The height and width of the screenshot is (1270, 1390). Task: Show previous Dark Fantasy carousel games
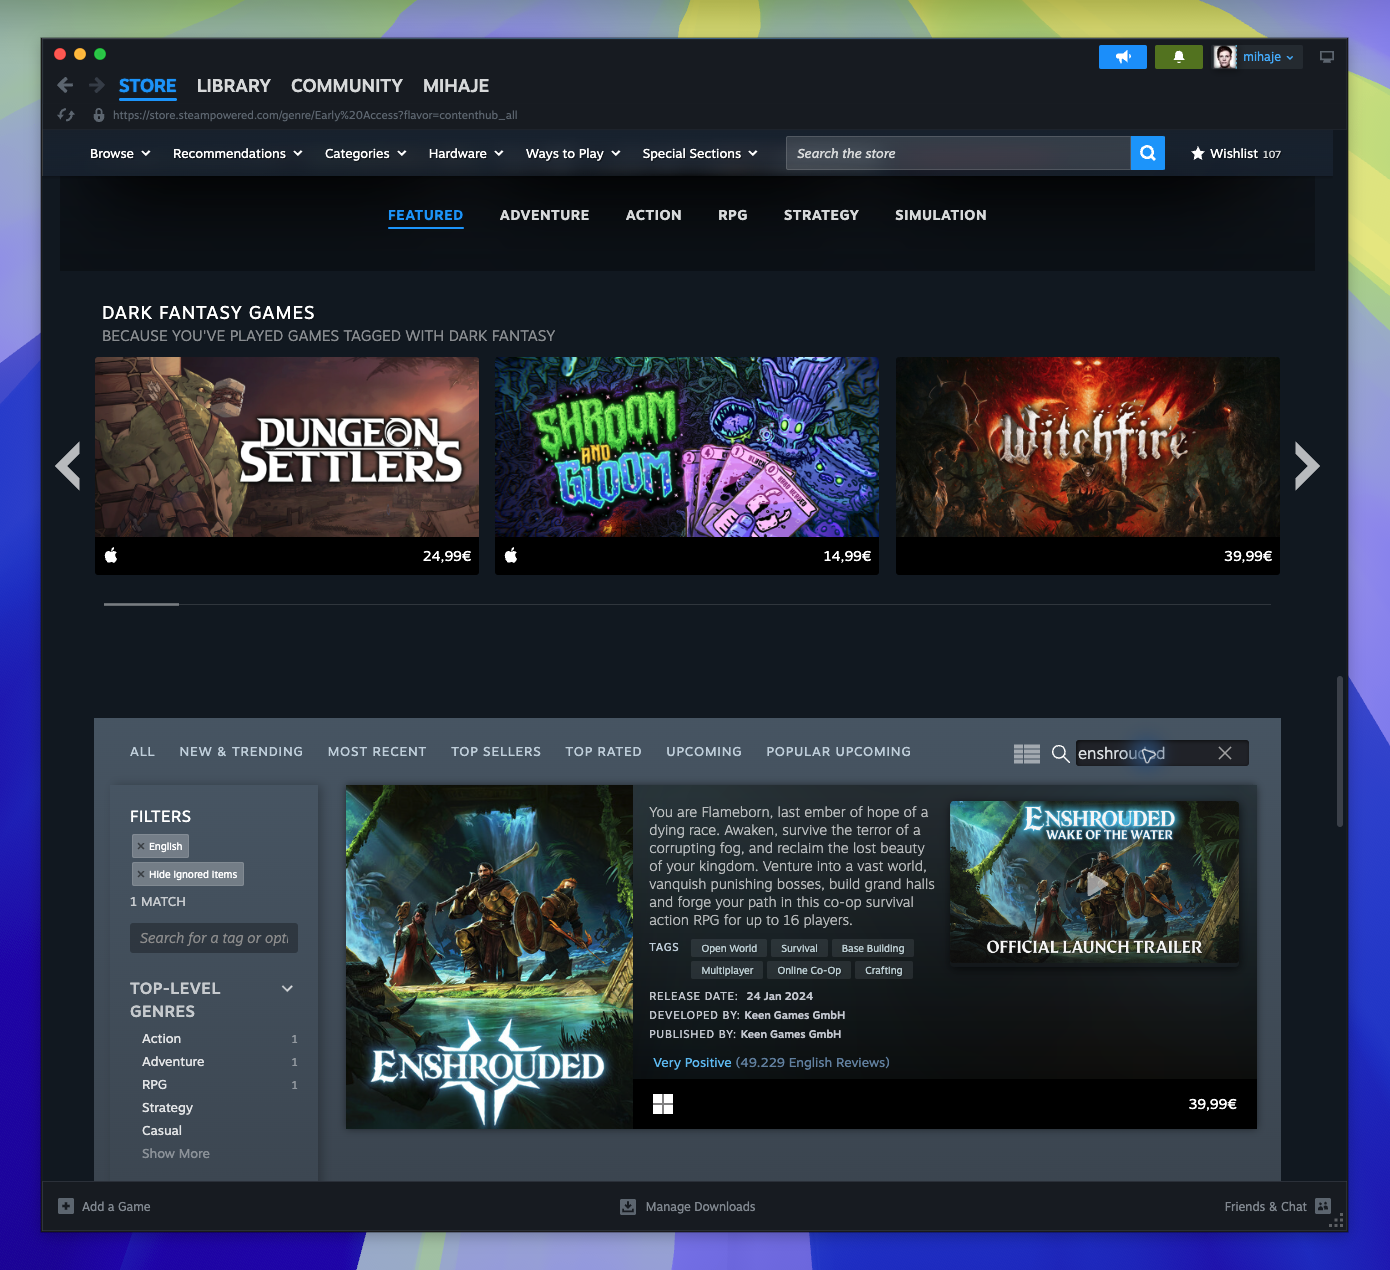point(68,466)
